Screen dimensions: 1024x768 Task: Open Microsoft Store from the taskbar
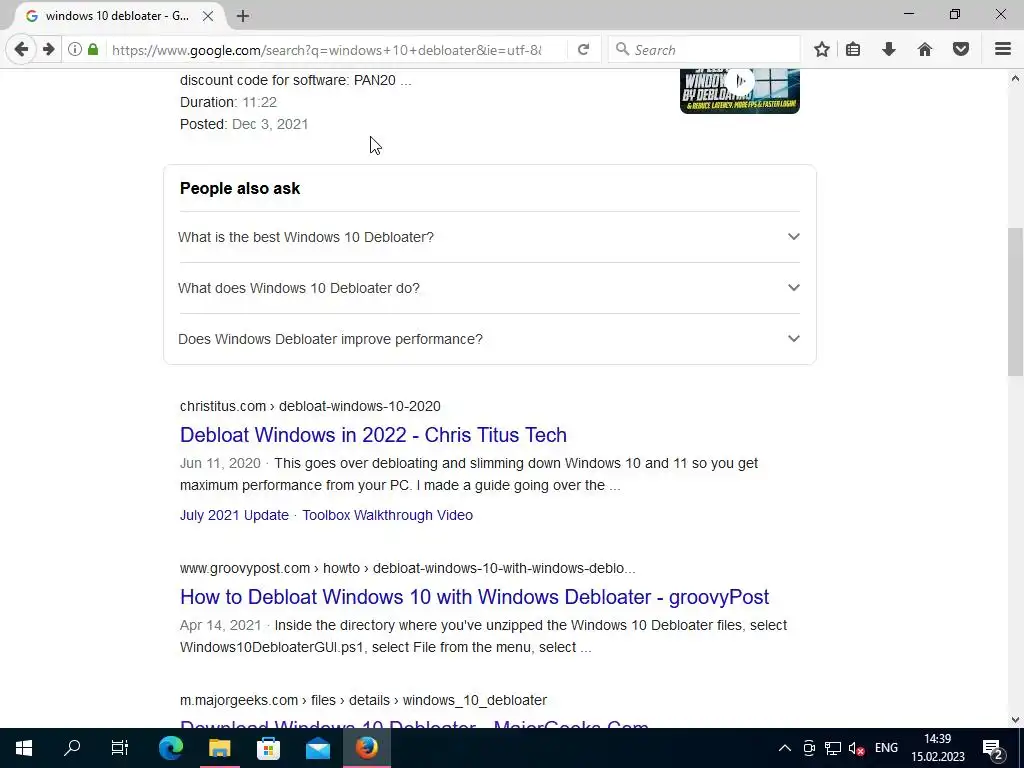(x=268, y=748)
